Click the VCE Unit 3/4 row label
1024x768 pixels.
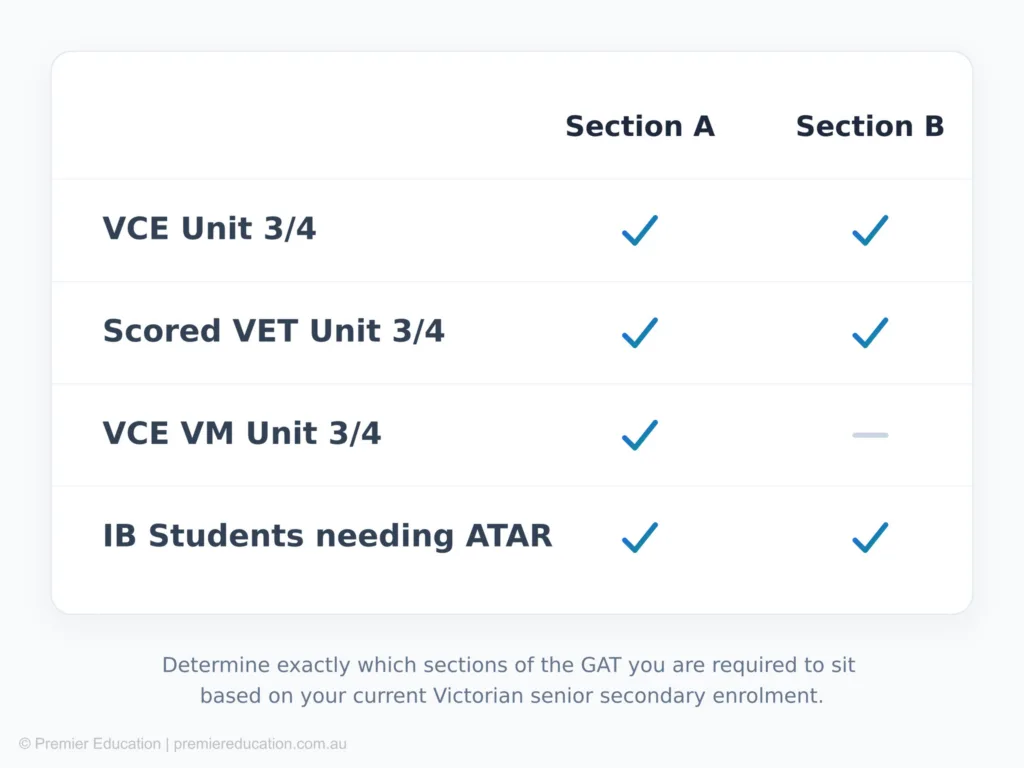(x=209, y=229)
